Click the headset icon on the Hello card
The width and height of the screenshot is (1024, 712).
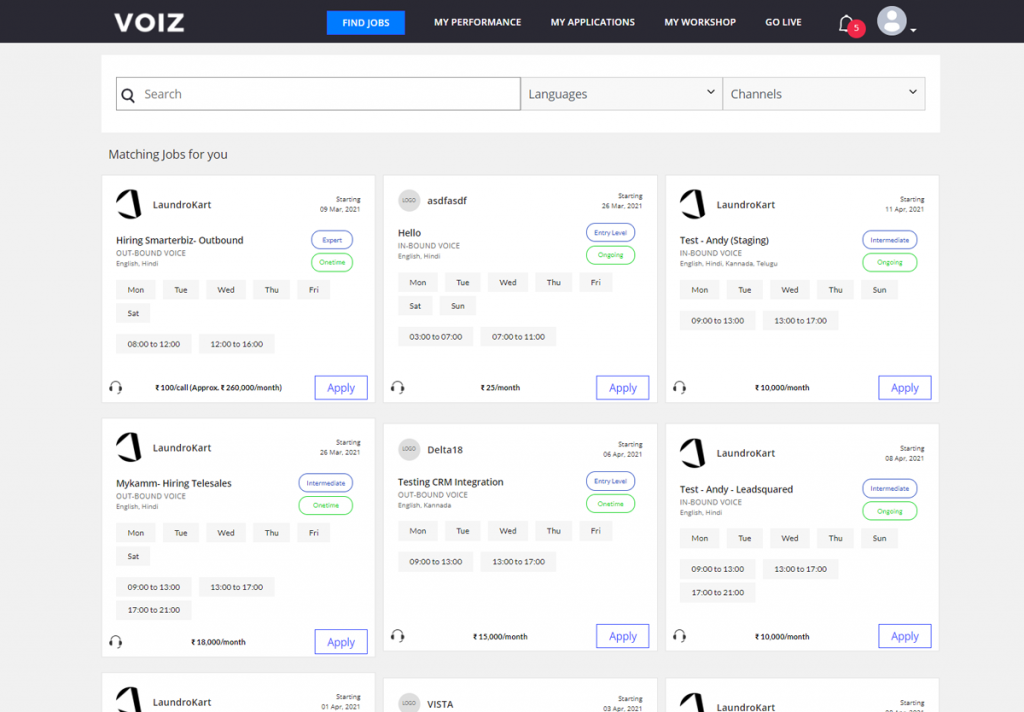pyautogui.click(x=398, y=387)
